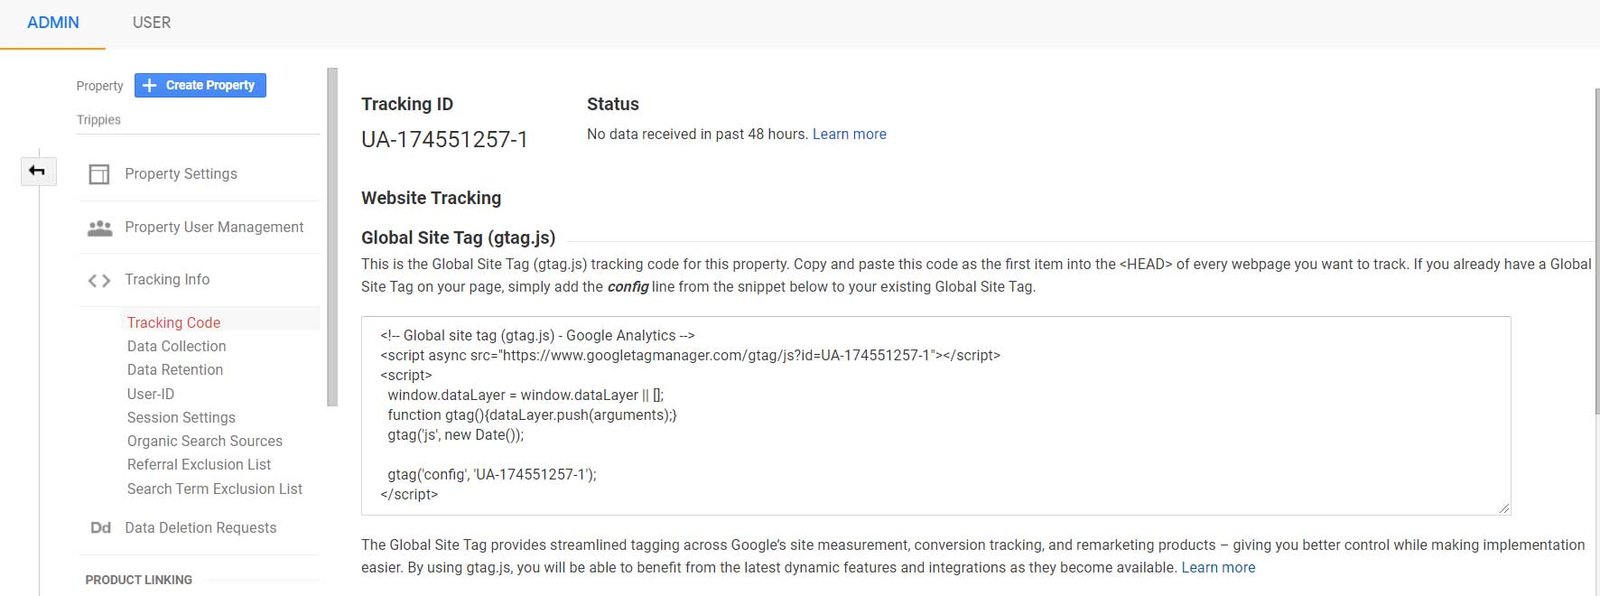
Task: Open the User-ID settings
Action: tap(150, 394)
